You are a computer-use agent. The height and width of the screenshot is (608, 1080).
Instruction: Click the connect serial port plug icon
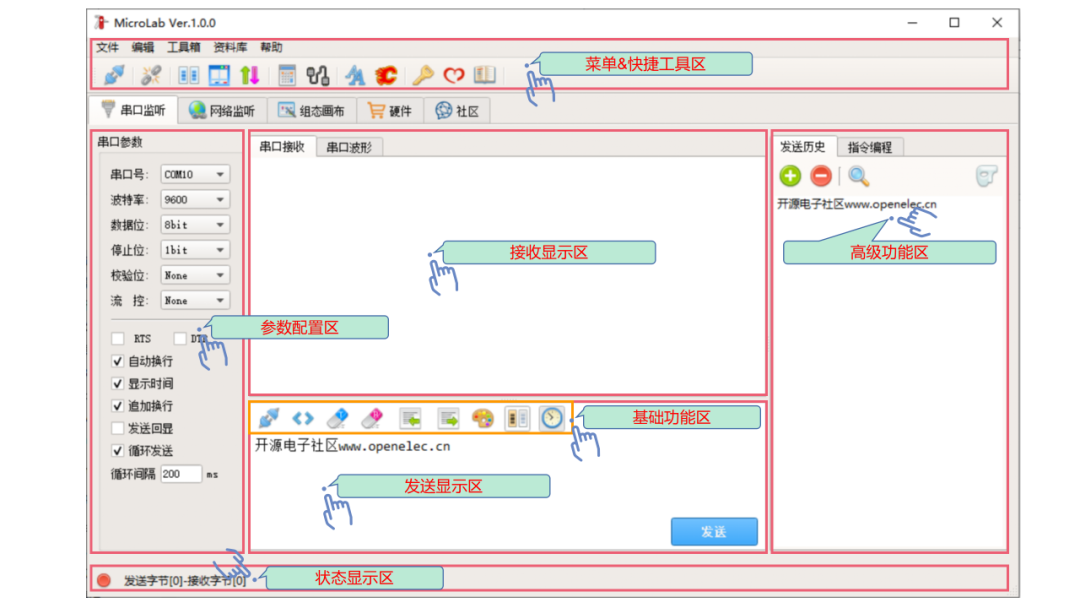point(116,74)
